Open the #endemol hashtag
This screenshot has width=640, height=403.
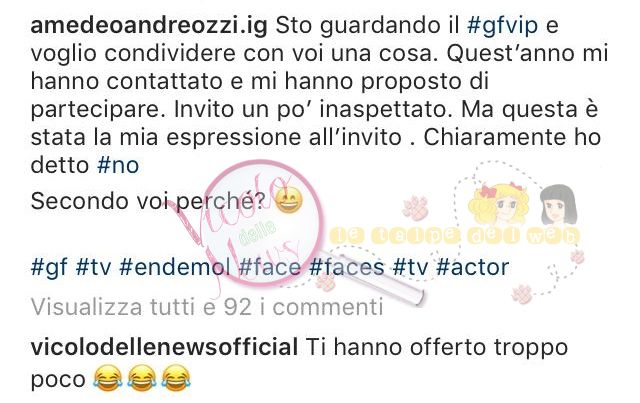coord(175,267)
